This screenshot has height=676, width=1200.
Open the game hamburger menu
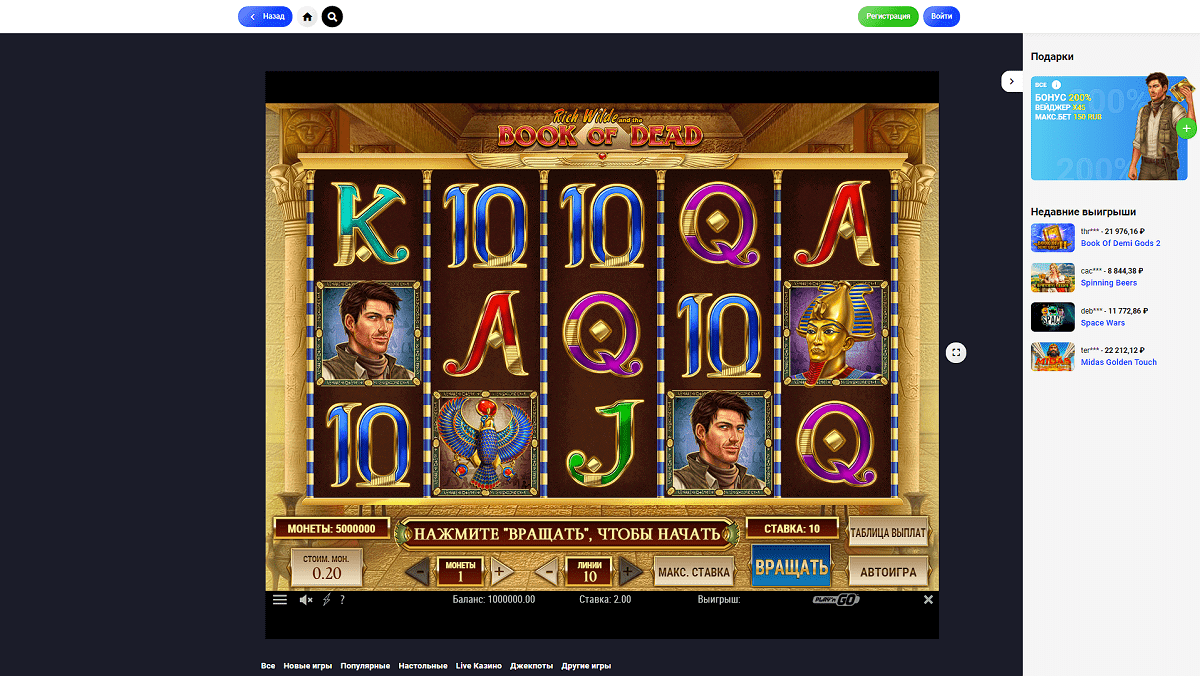[x=280, y=600]
